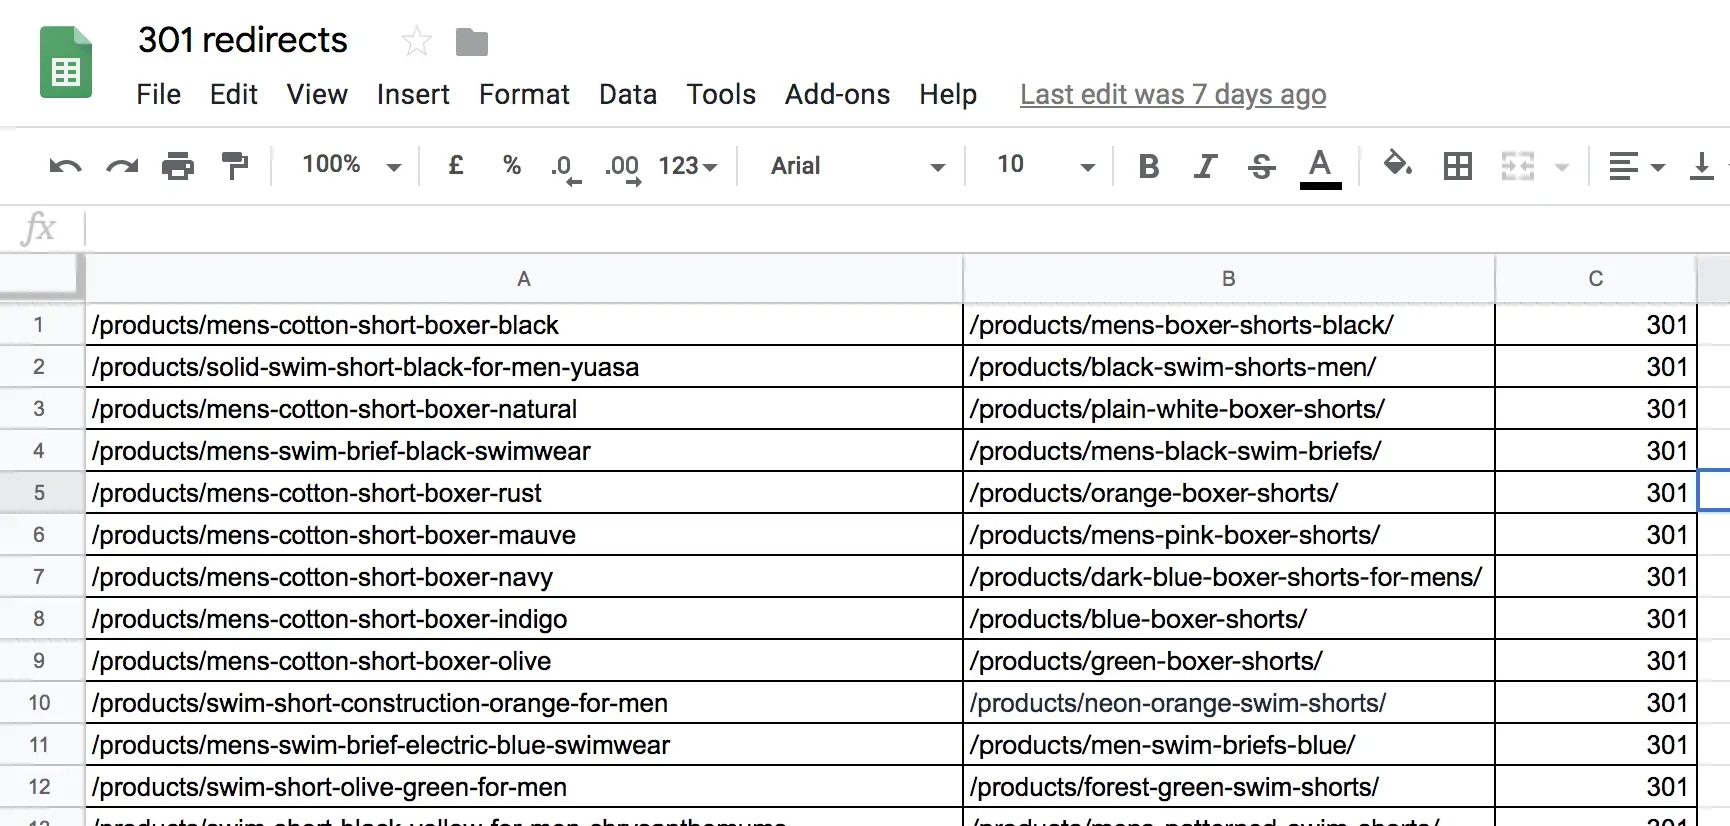The height and width of the screenshot is (826, 1730).
Task: Print the spreadsheet with printer icon
Action: click(178, 166)
